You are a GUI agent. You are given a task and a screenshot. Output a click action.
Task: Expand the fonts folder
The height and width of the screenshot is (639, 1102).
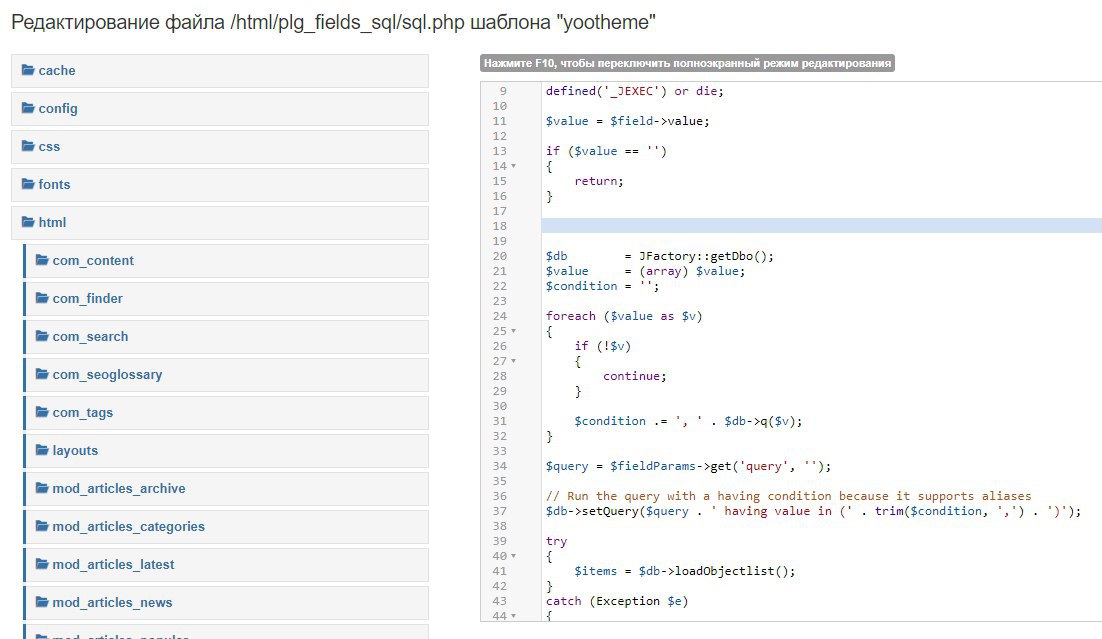coord(220,184)
